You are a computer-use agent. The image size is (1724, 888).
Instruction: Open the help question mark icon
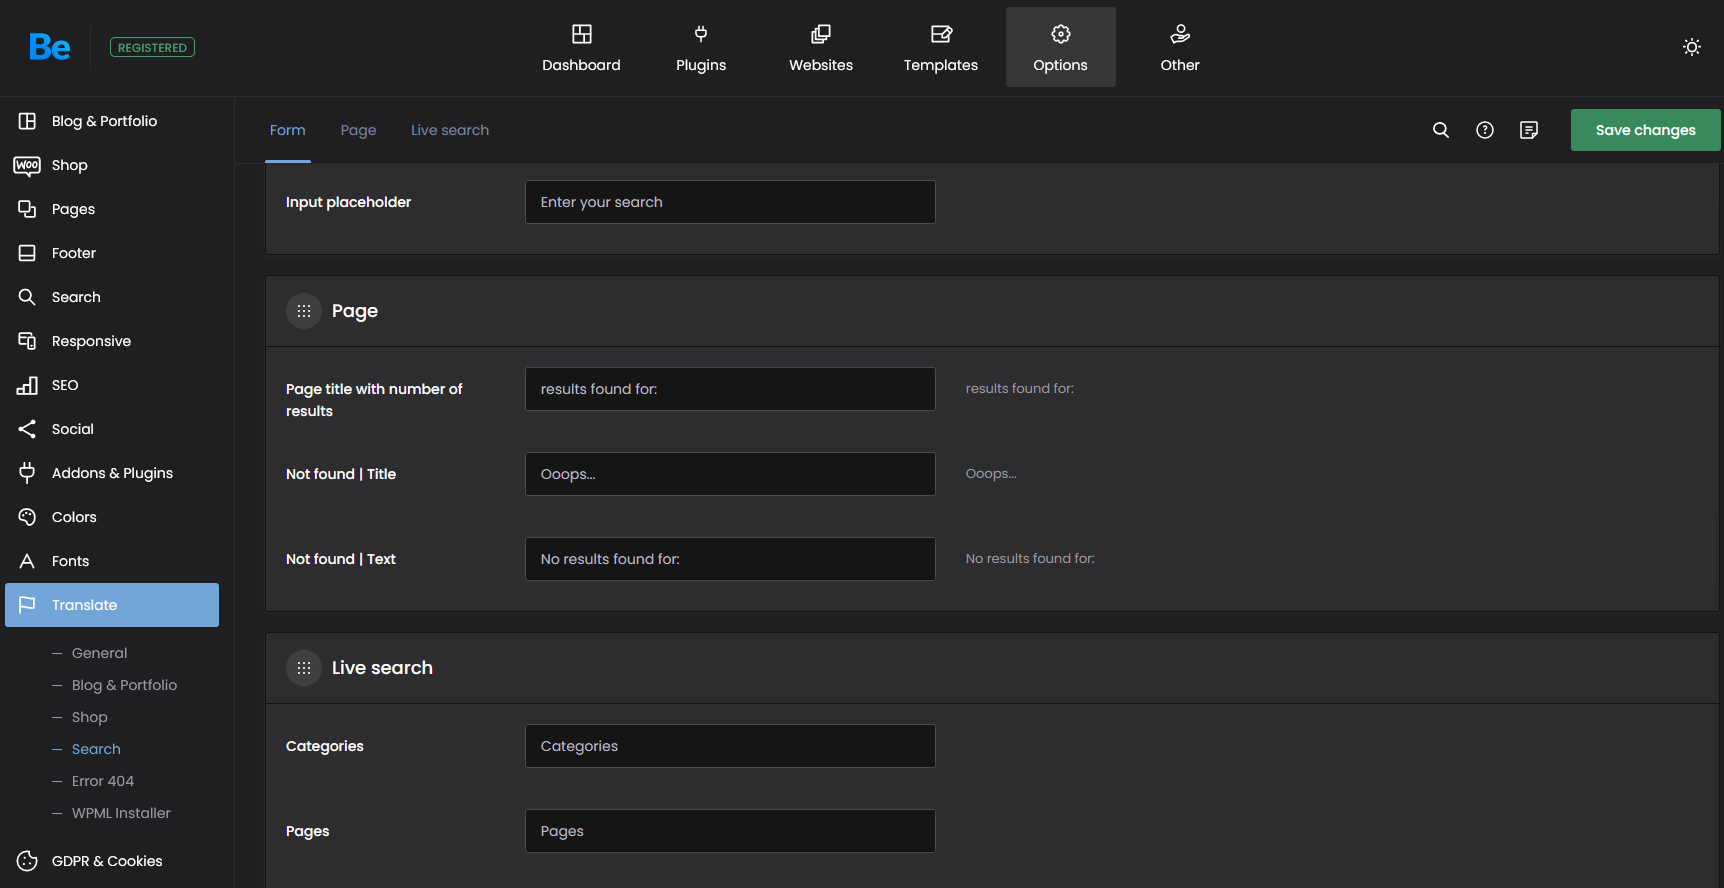tap(1485, 130)
